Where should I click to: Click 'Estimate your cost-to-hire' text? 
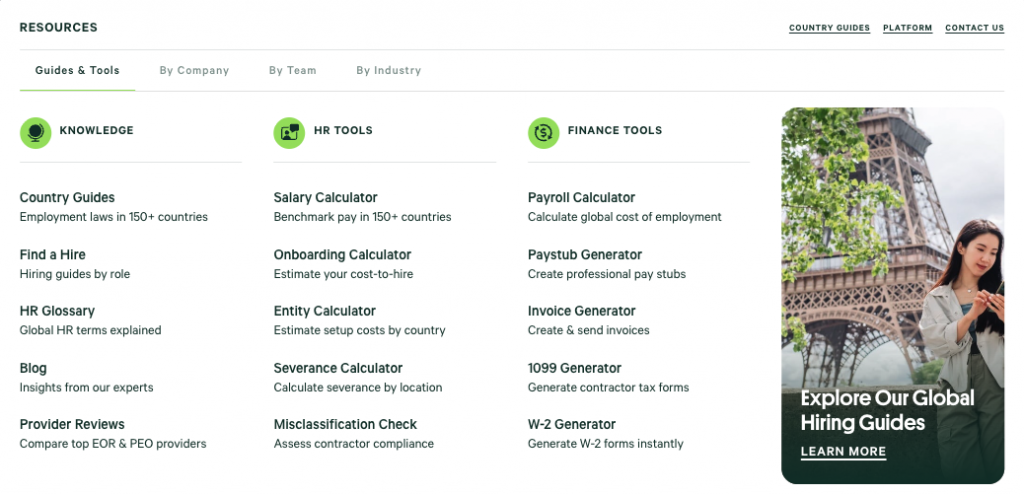(344, 274)
